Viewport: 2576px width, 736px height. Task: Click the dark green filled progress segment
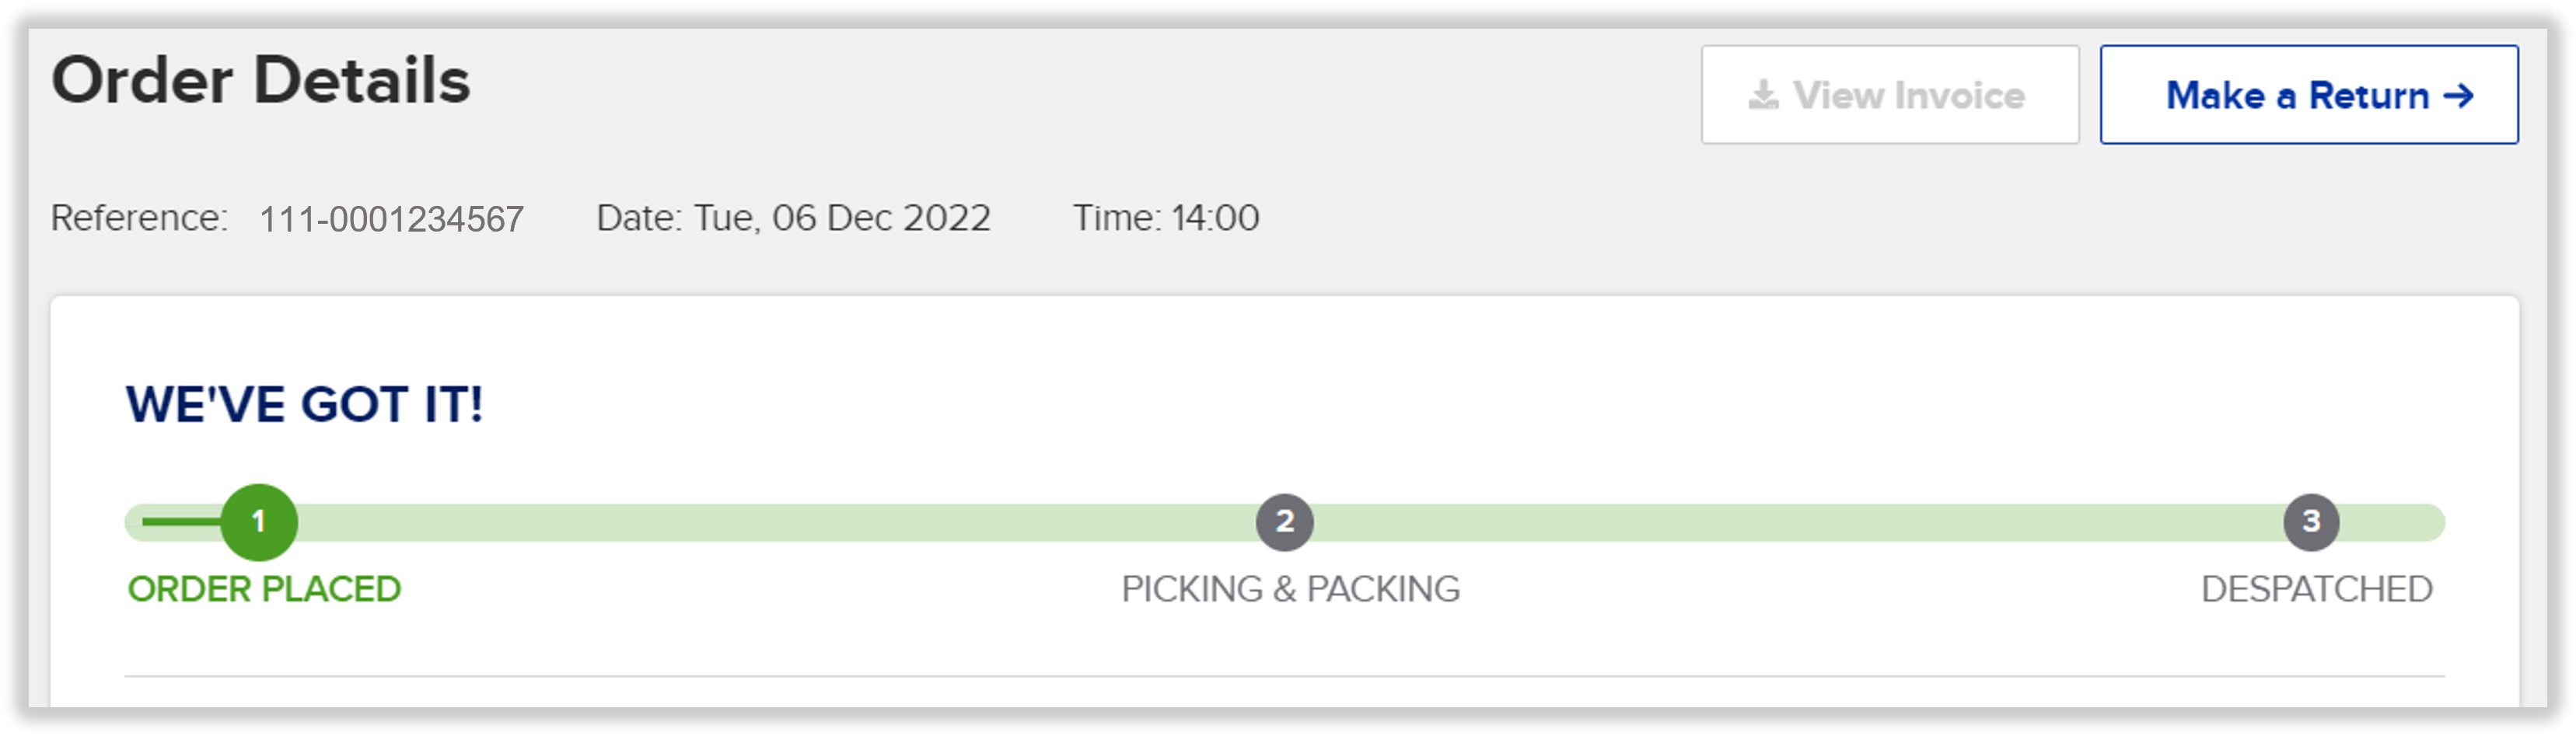coord(180,522)
